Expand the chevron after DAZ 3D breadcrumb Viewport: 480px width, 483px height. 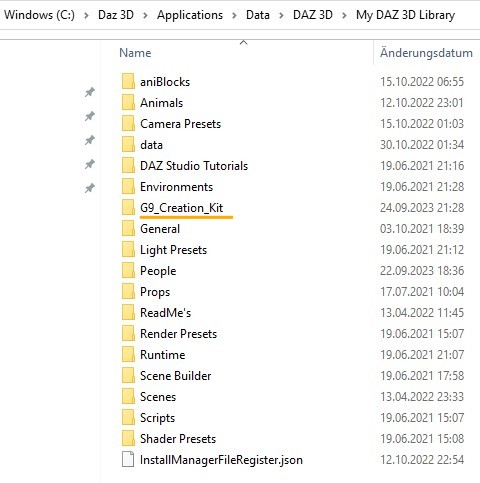[344, 15]
